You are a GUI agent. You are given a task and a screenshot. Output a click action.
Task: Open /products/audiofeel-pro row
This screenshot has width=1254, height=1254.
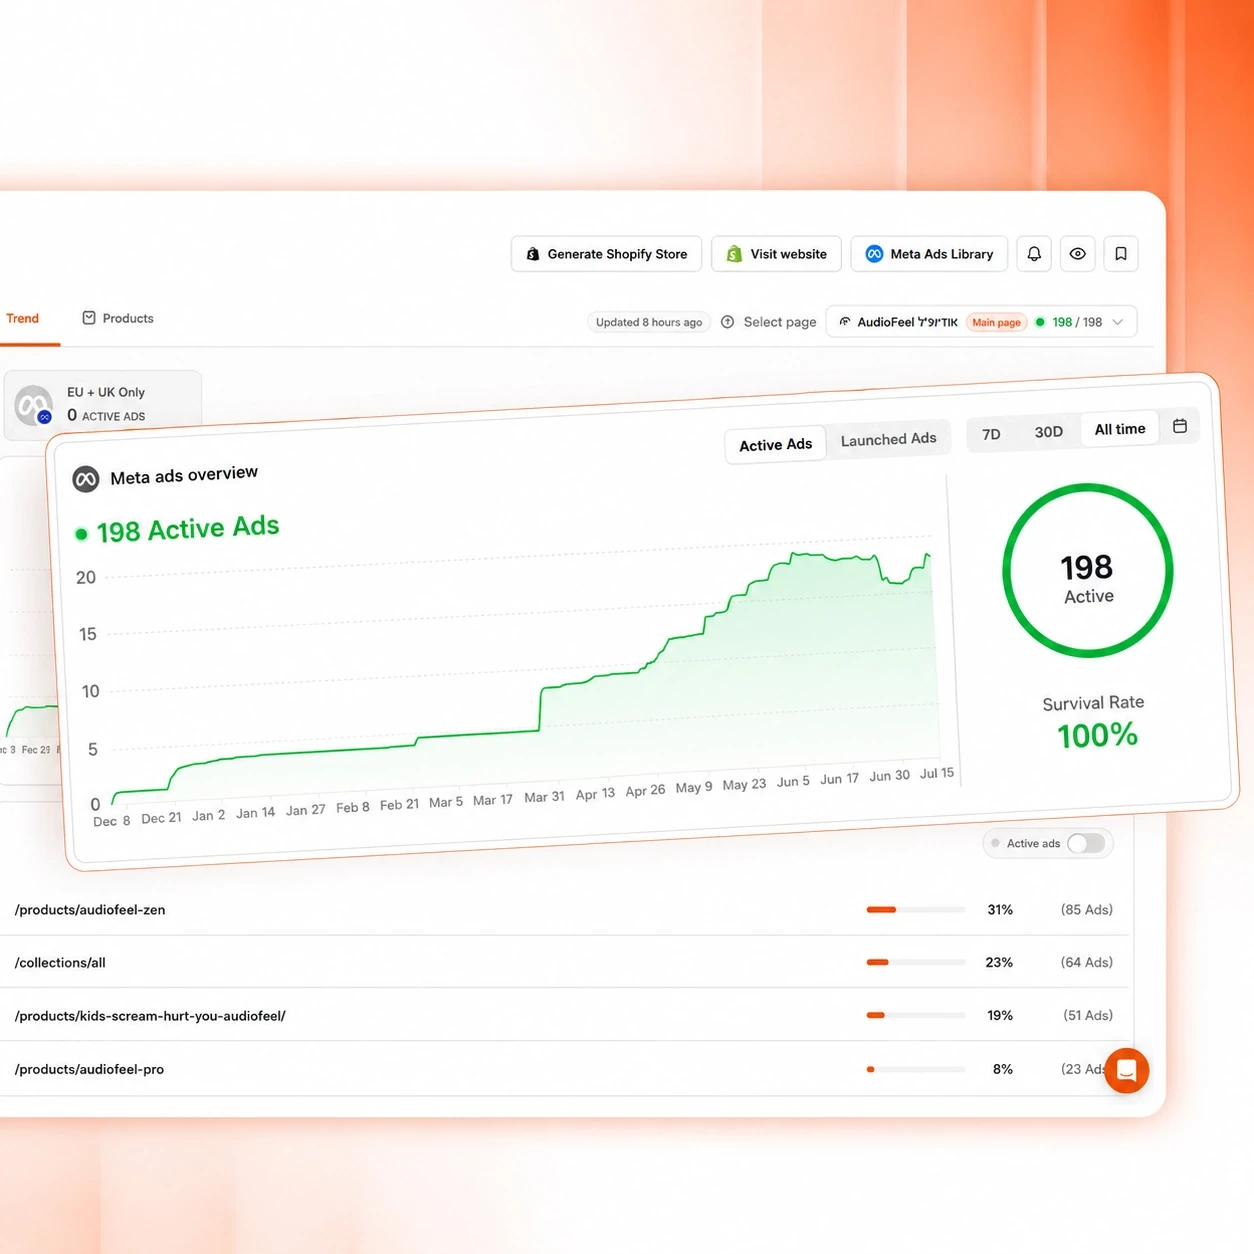565,1069
